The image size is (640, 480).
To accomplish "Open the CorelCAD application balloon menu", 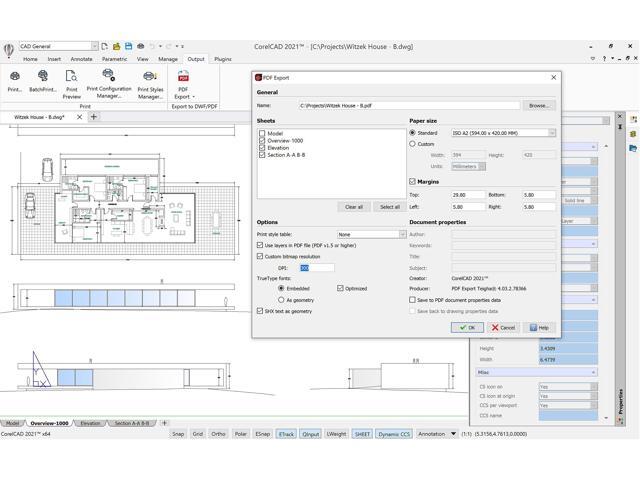I will tap(9, 50).
